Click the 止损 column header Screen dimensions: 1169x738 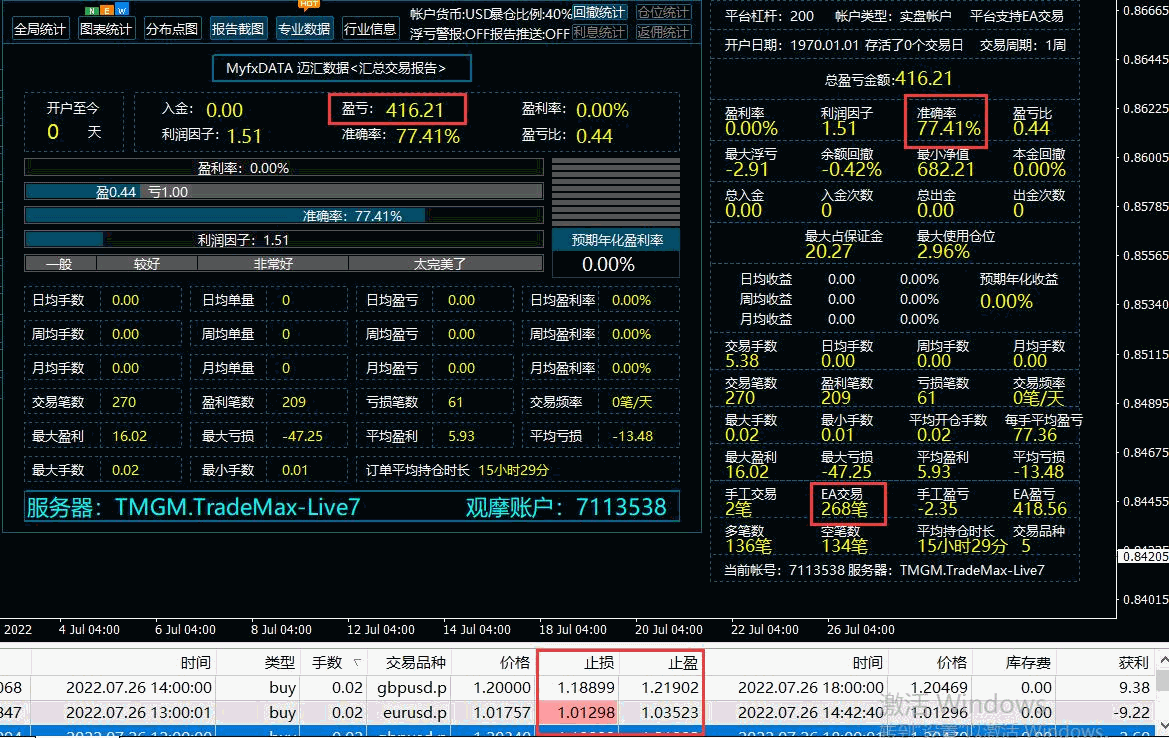tap(579, 662)
